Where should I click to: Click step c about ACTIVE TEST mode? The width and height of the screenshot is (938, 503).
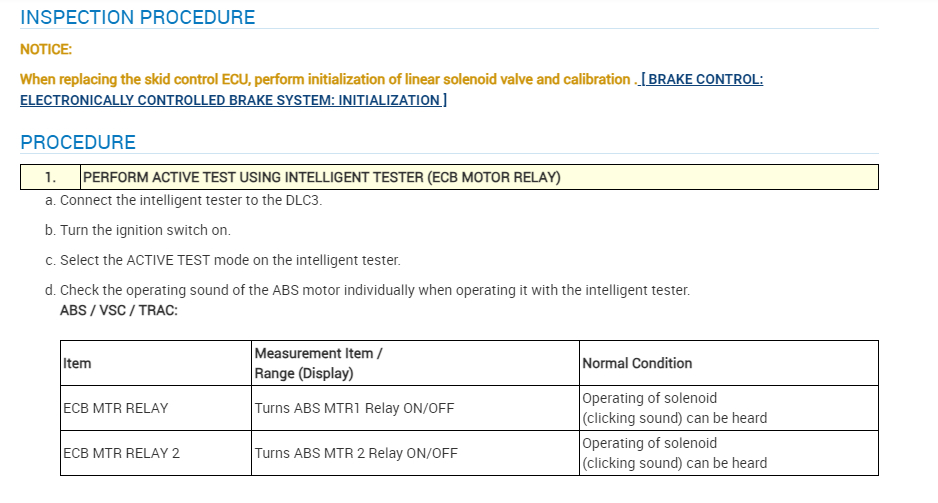(229, 260)
